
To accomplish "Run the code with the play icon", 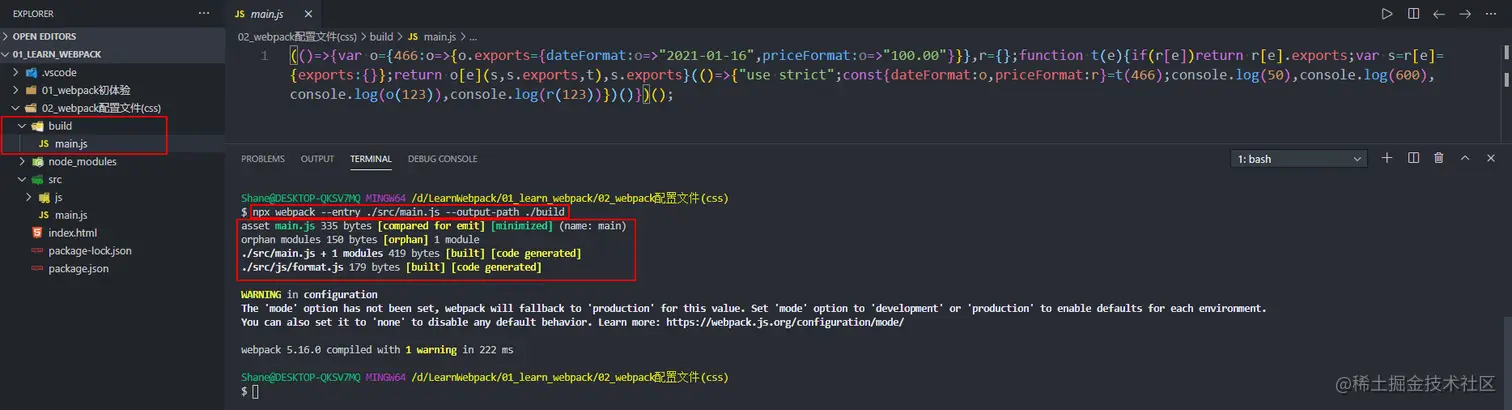I will point(1386,14).
